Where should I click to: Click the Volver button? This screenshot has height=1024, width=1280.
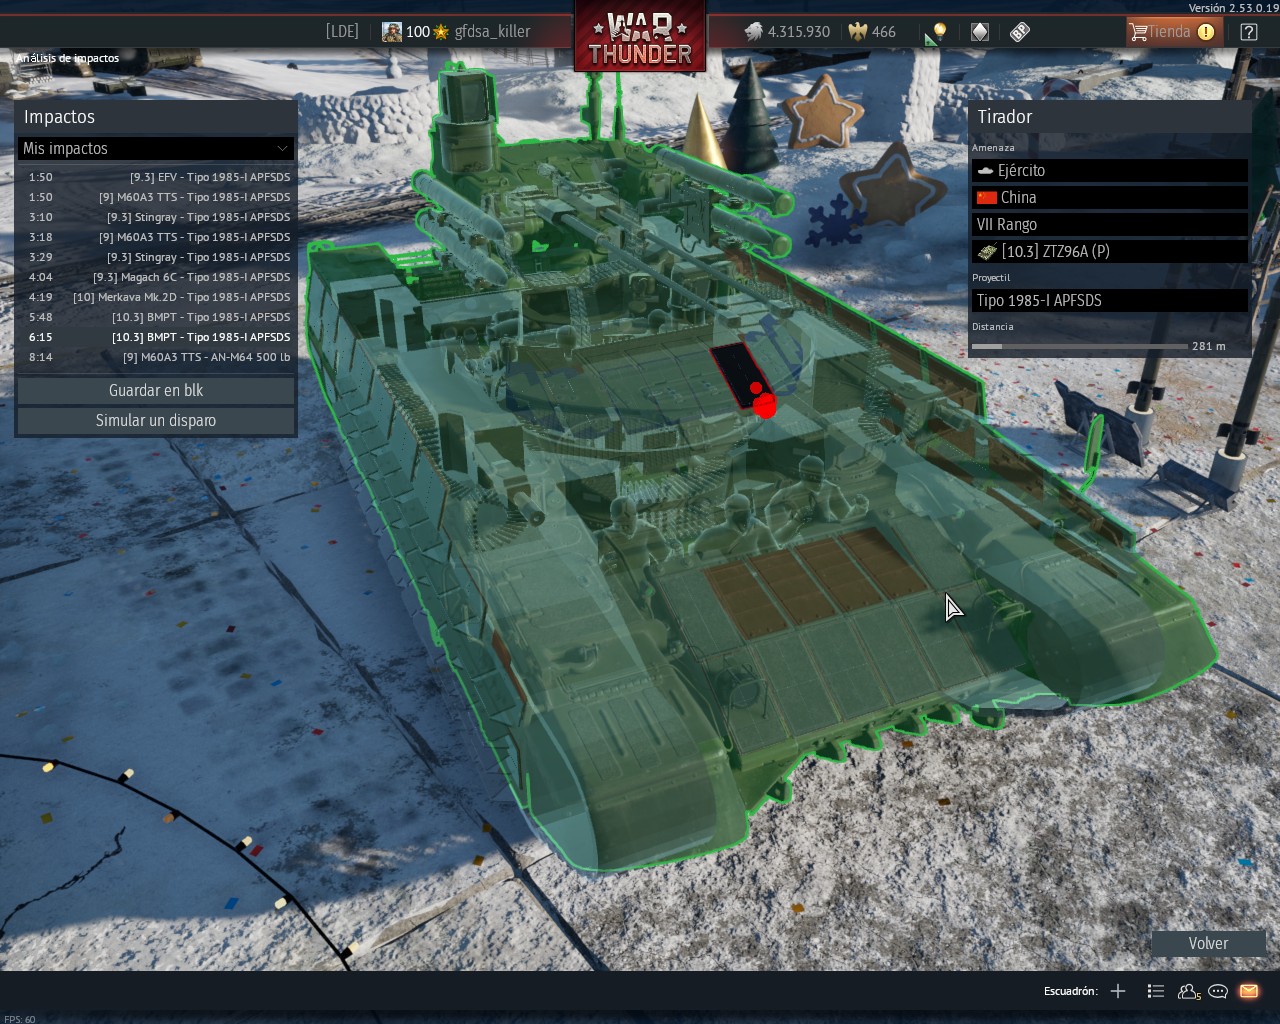1208,943
